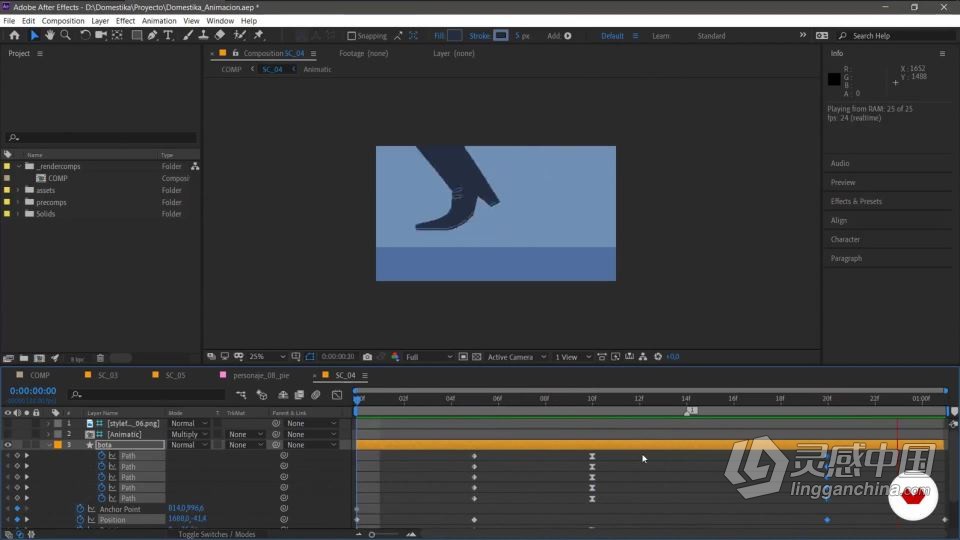Toggle Anchor Point stopwatch
Image resolution: width=960 pixels, height=540 pixels.
80,509
